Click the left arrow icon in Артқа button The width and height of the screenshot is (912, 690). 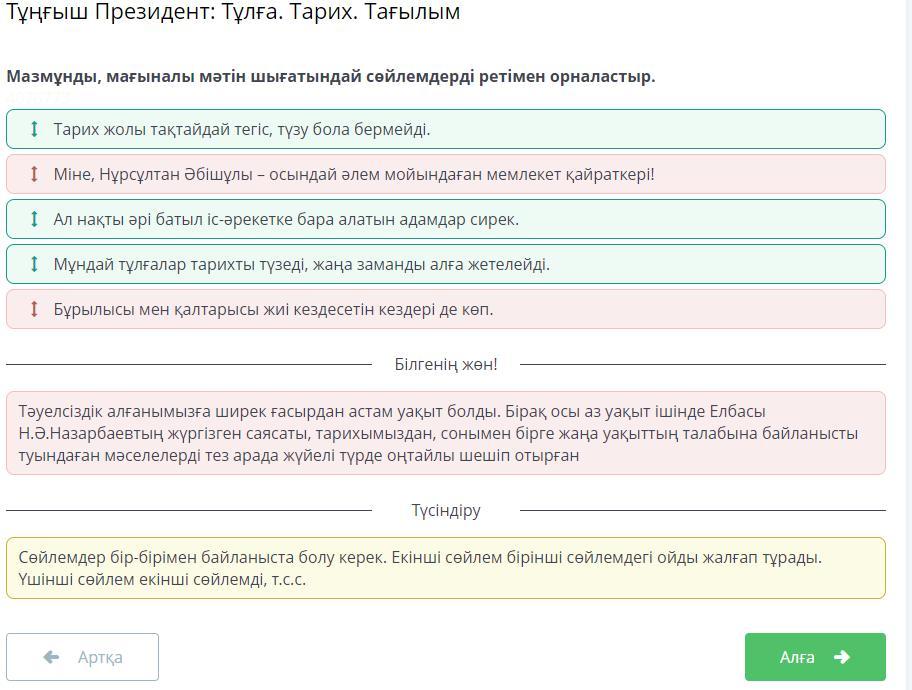tap(52, 657)
